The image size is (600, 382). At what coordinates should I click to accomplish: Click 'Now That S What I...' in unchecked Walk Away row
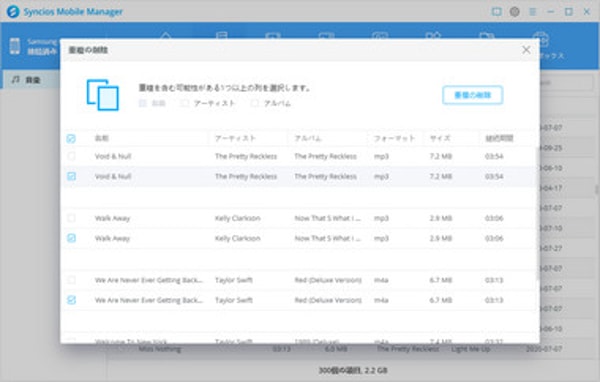click(x=328, y=218)
